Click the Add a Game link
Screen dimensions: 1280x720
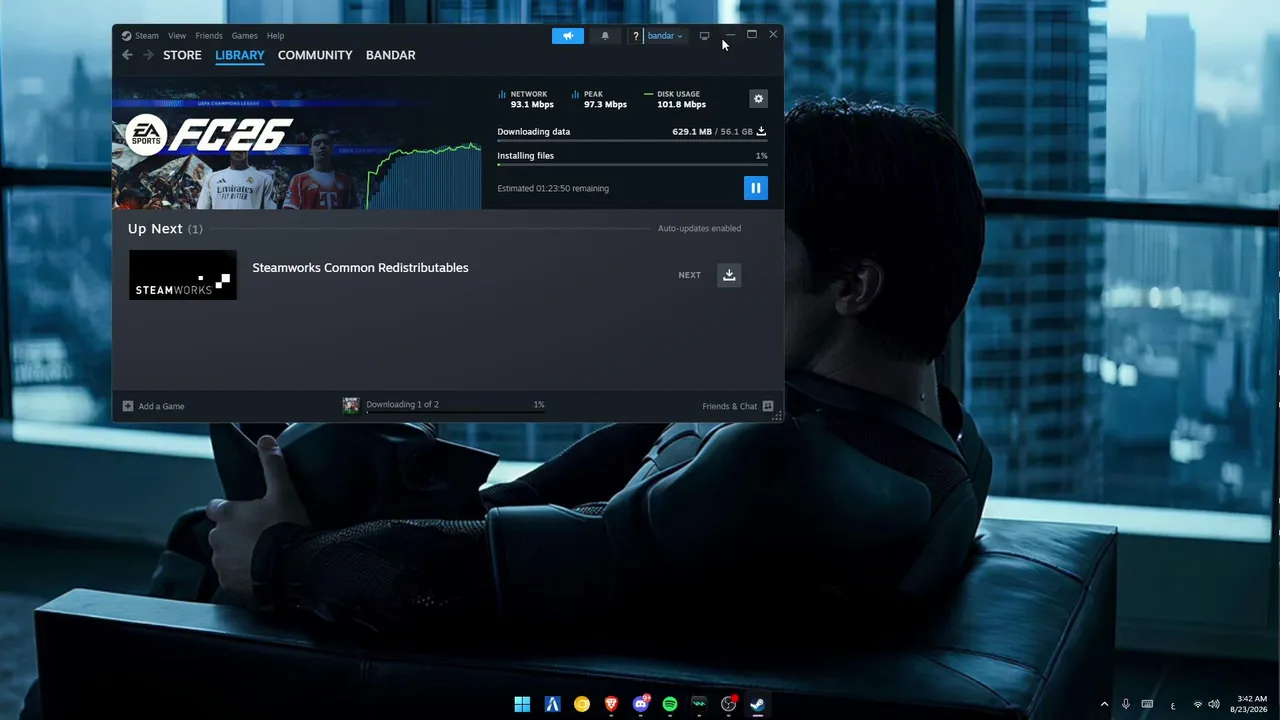click(161, 406)
